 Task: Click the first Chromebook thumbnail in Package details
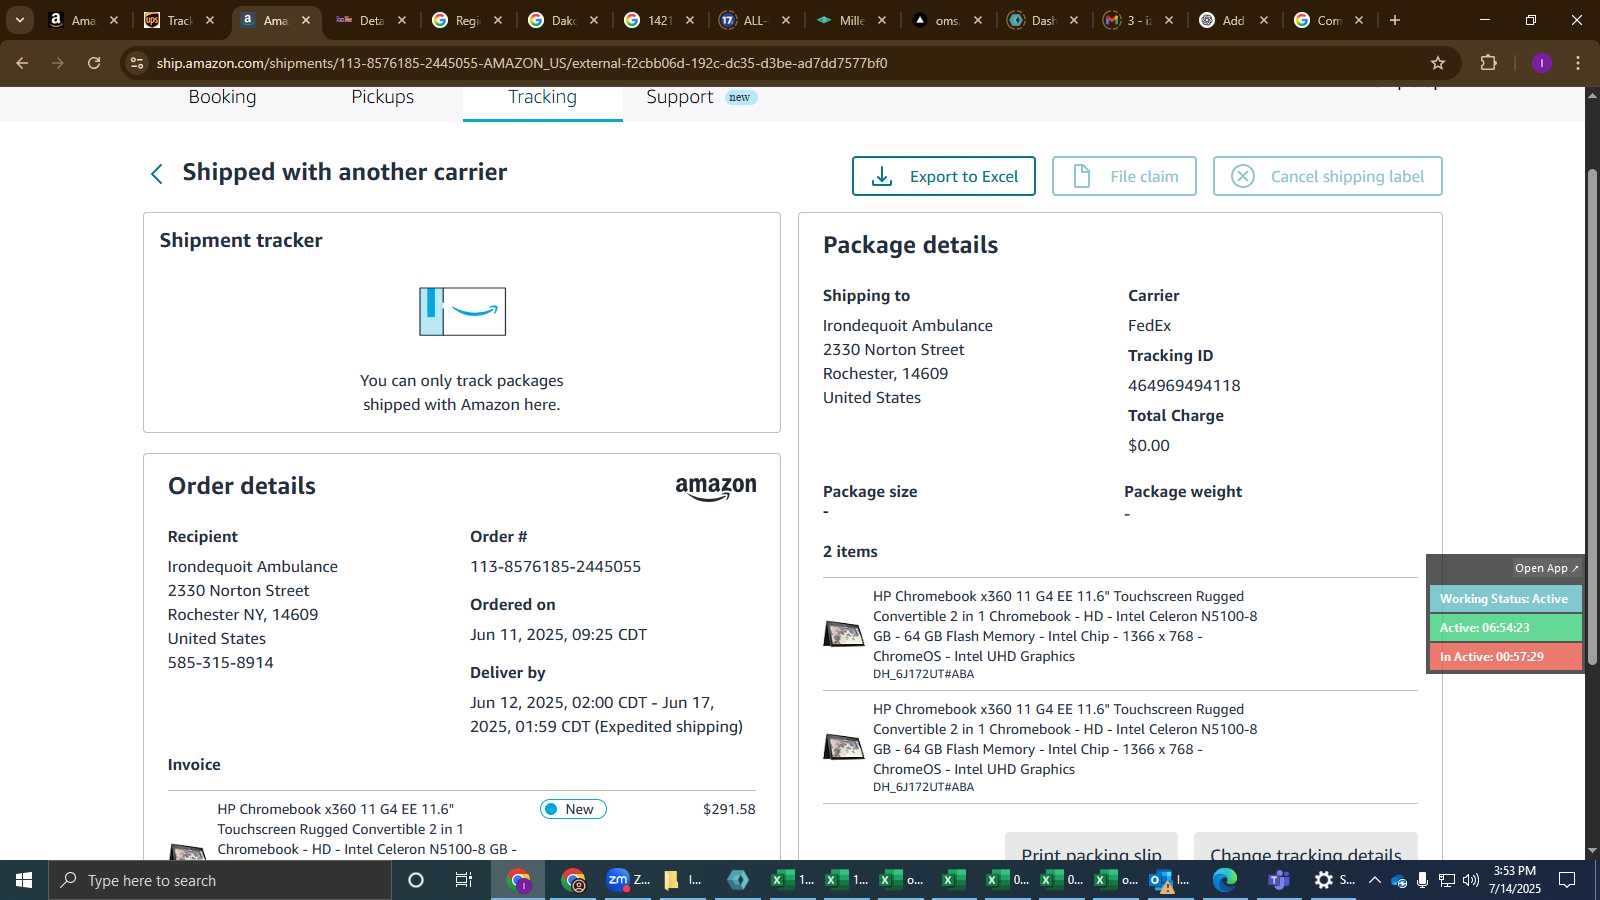(843, 634)
